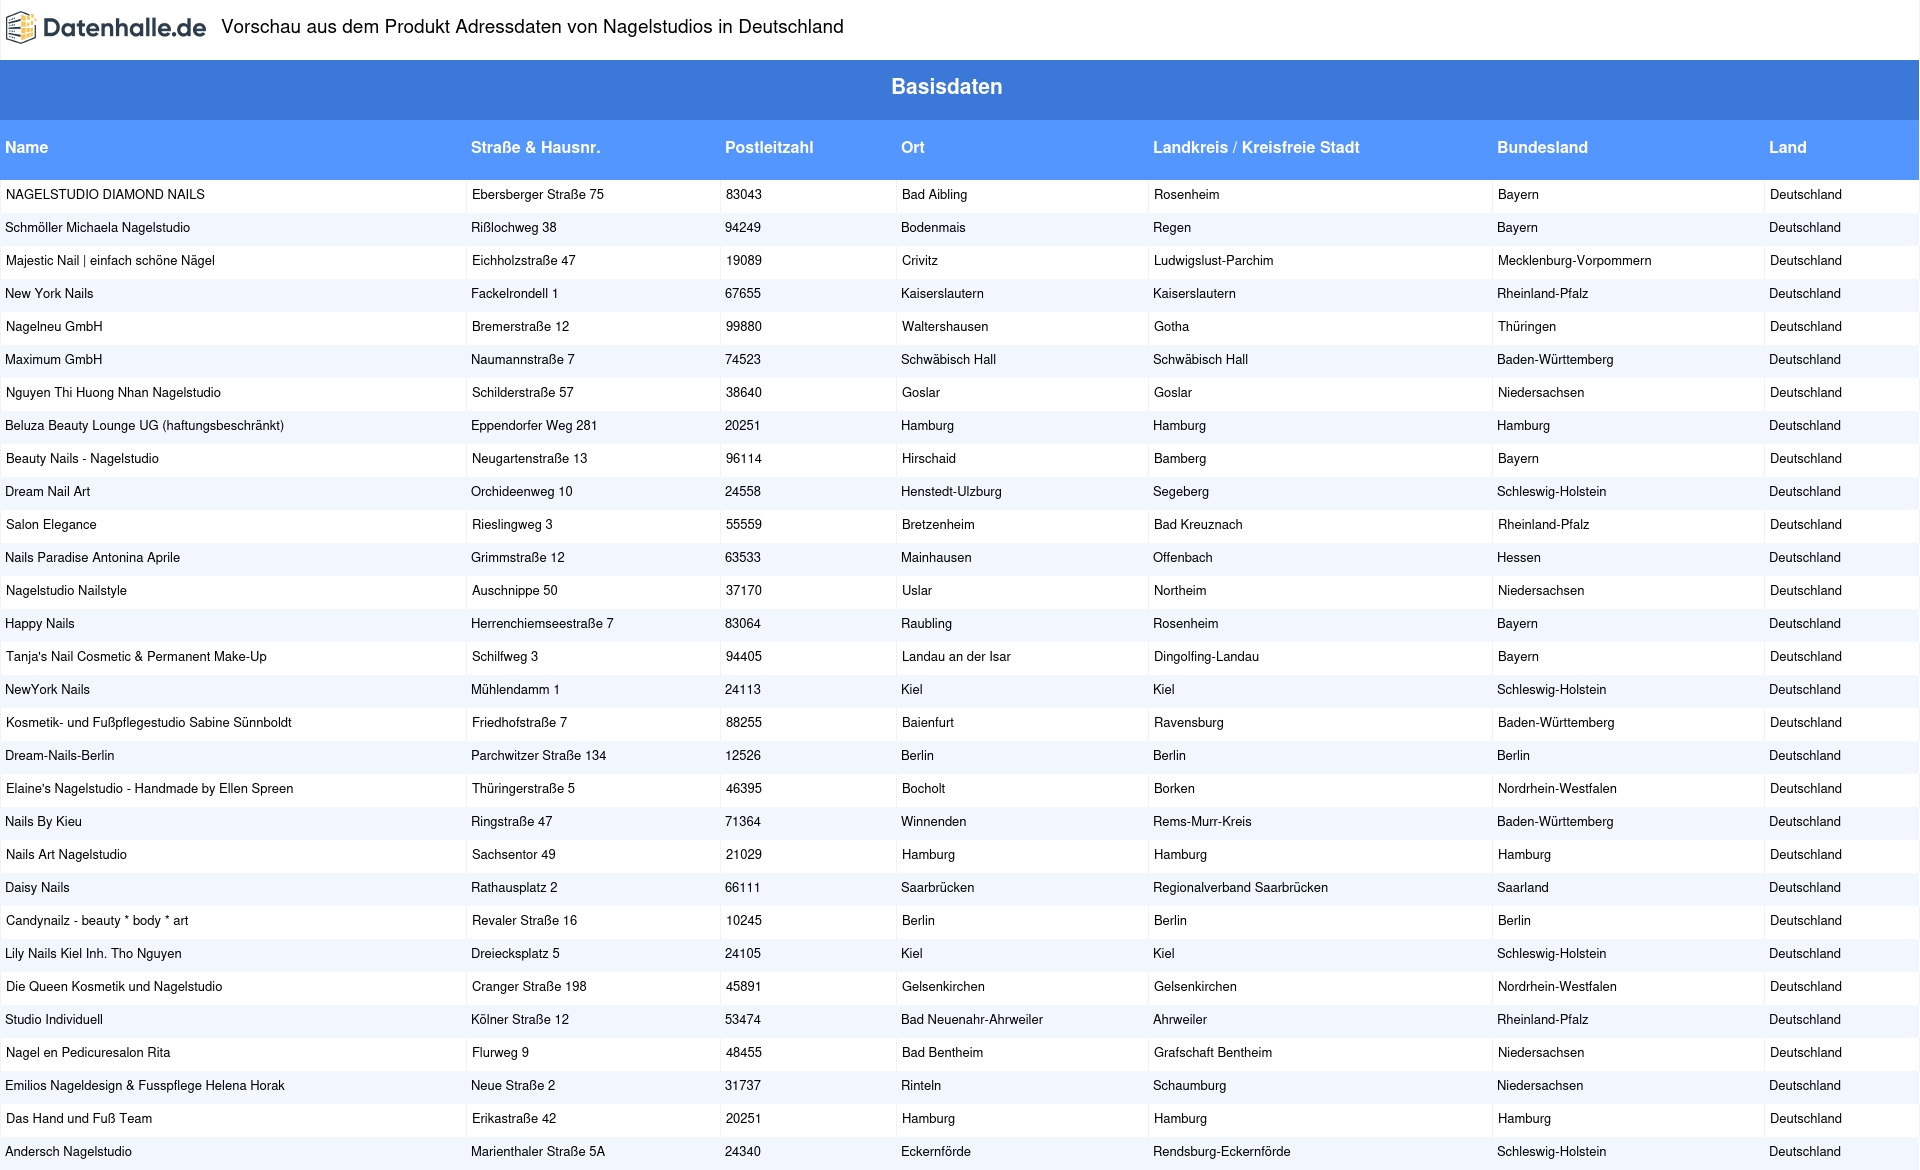Click the Dream-Nails-Berlin name

60,756
